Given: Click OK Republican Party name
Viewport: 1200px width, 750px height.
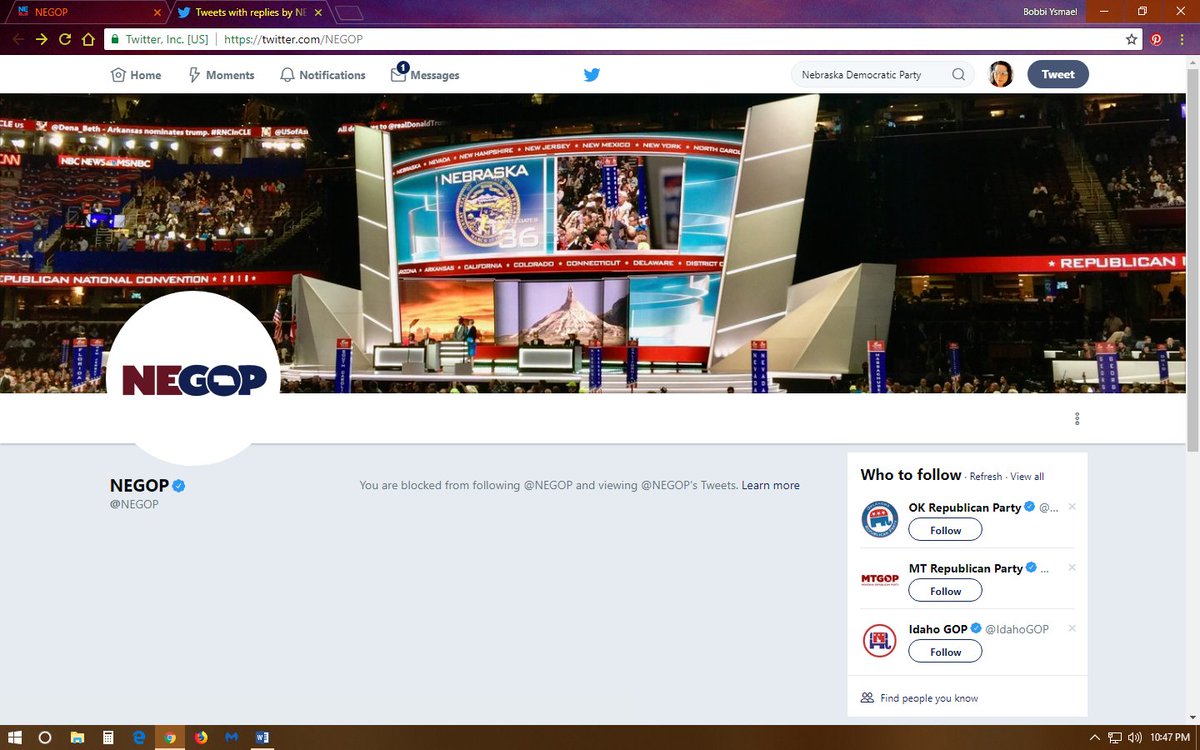Looking at the screenshot, I should 965,508.
